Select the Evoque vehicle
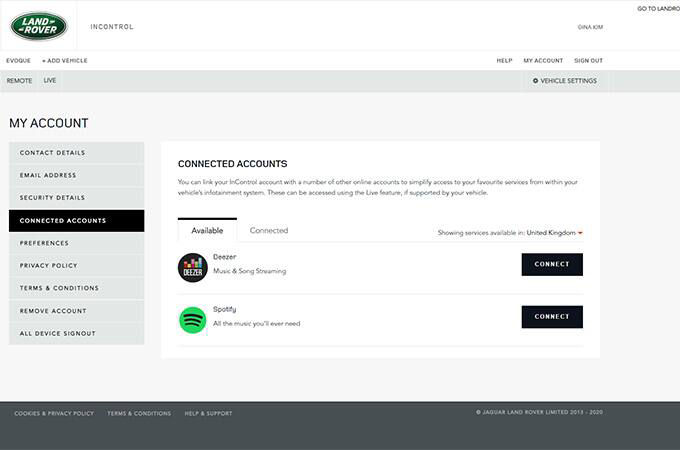 coord(18,61)
